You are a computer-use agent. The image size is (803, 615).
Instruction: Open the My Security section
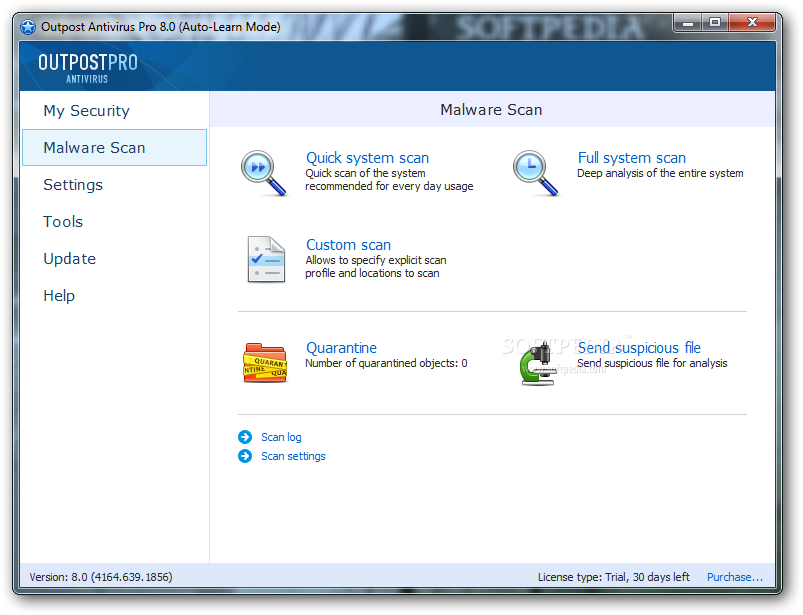click(x=87, y=111)
